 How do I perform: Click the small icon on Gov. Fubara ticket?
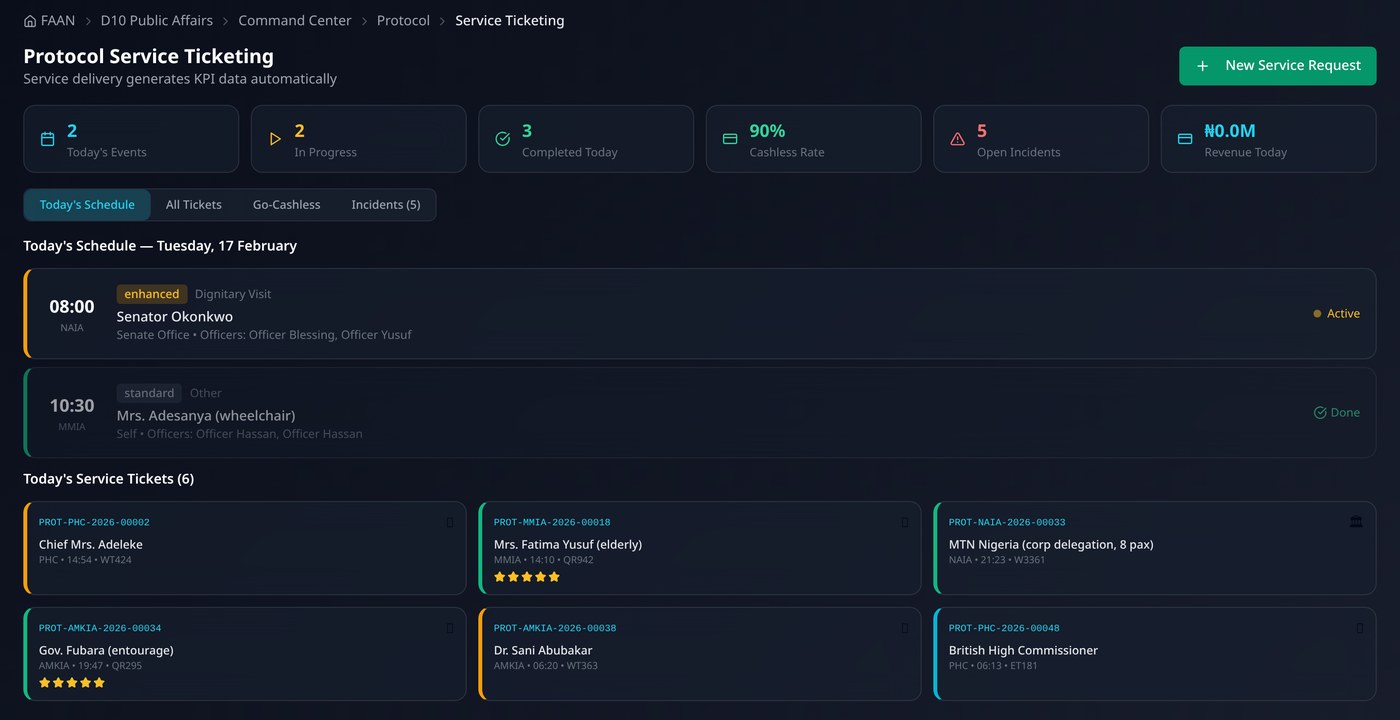click(450, 628)
